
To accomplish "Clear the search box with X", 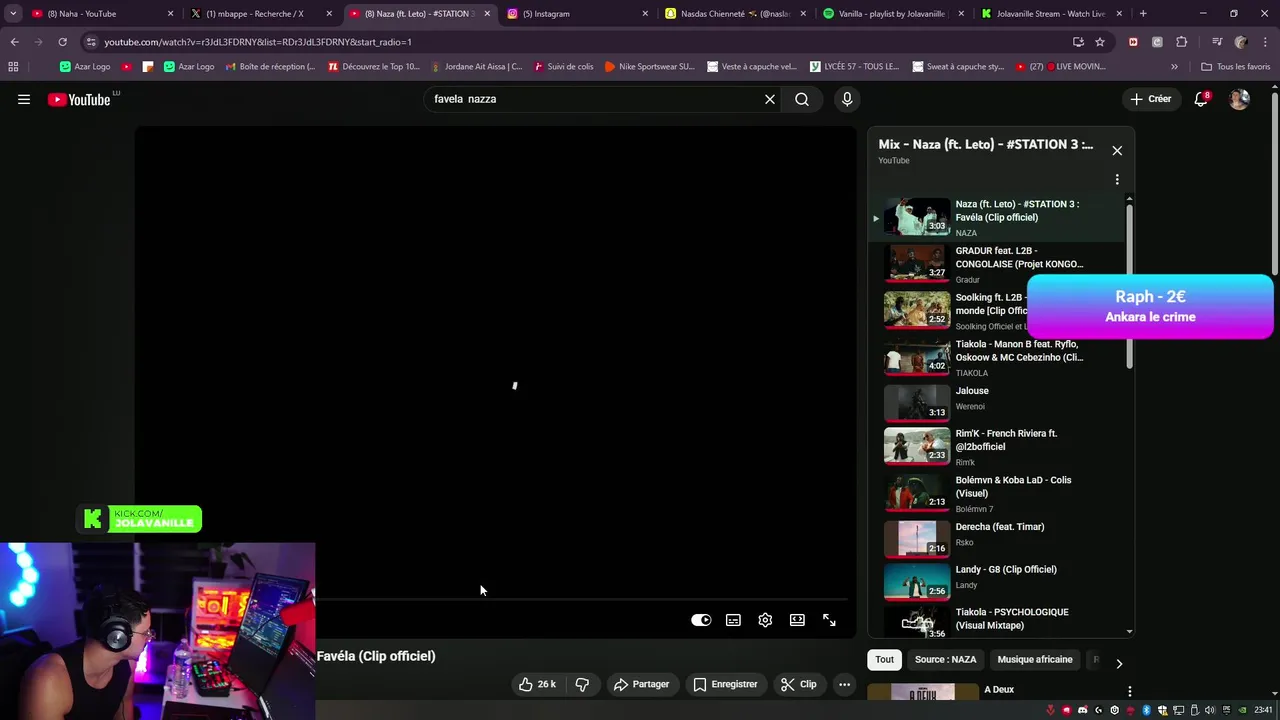I will [x=770, y=99].
